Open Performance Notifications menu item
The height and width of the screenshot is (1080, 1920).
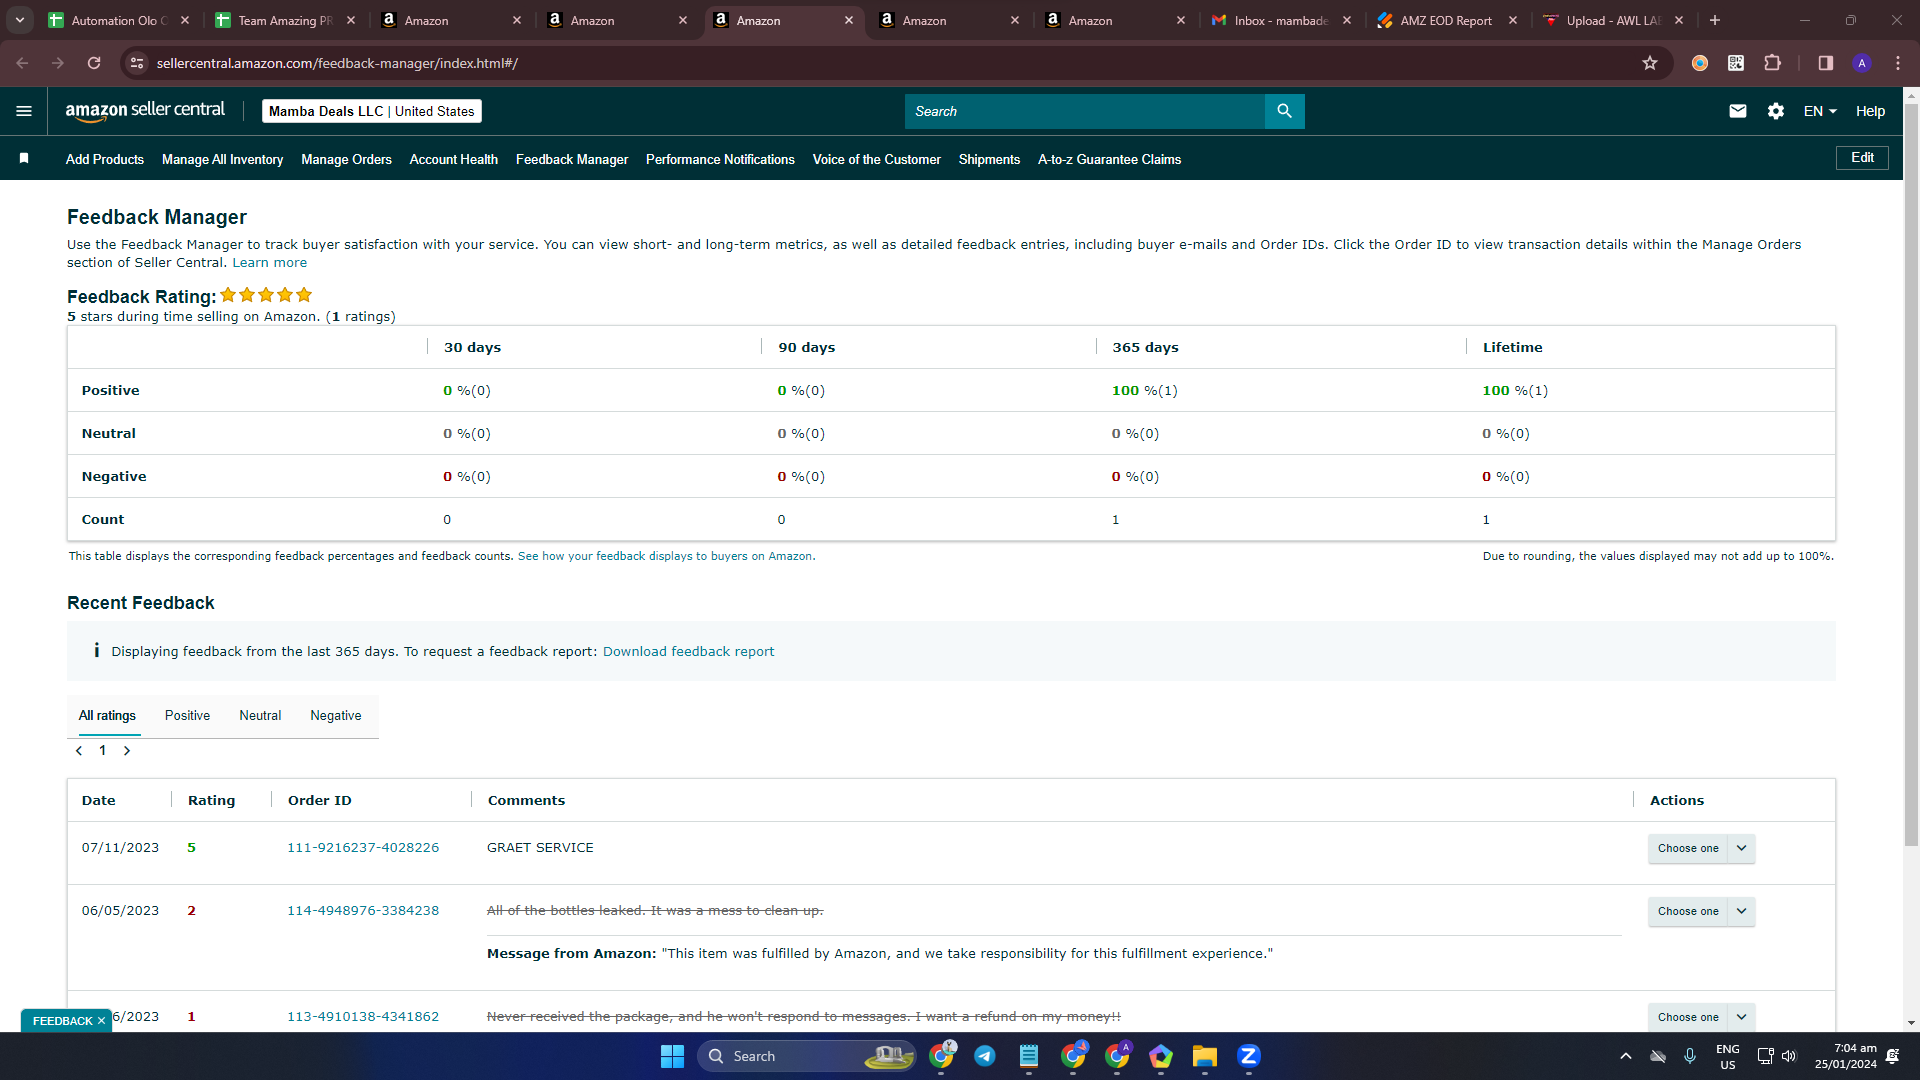tap(720, 159)
